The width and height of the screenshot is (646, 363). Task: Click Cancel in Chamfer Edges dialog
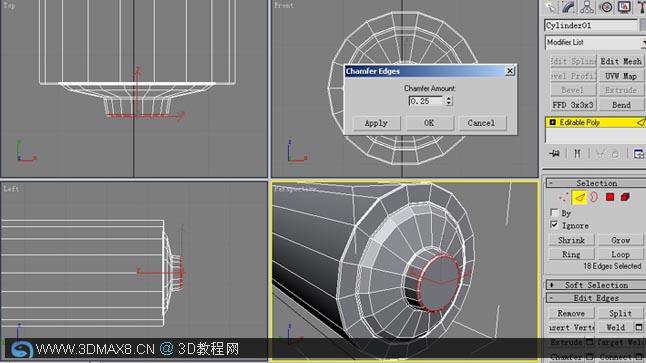(481, 123)
